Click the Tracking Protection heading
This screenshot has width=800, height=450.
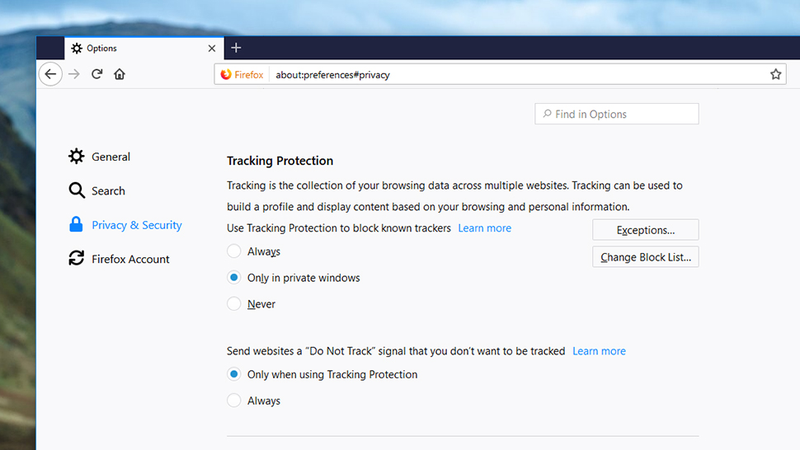click(x=280, y=161)
